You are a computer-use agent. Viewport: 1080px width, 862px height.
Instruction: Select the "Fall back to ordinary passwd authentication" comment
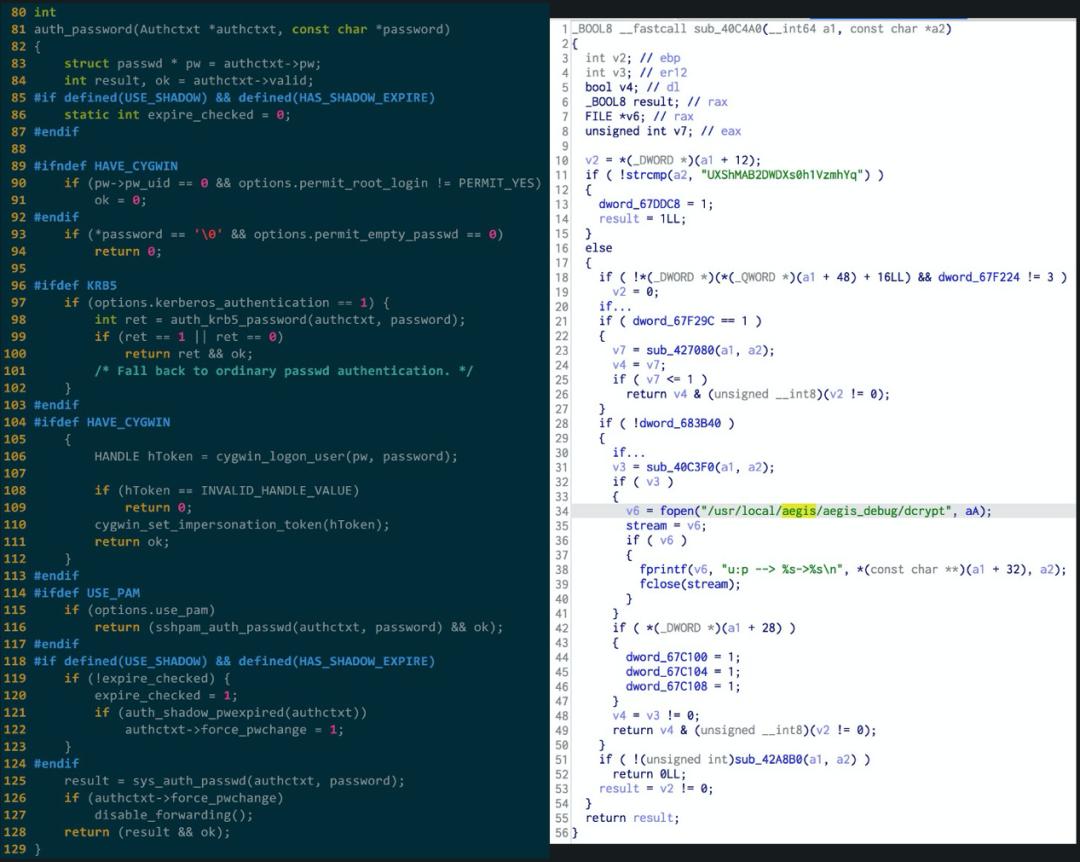(283, 371)
